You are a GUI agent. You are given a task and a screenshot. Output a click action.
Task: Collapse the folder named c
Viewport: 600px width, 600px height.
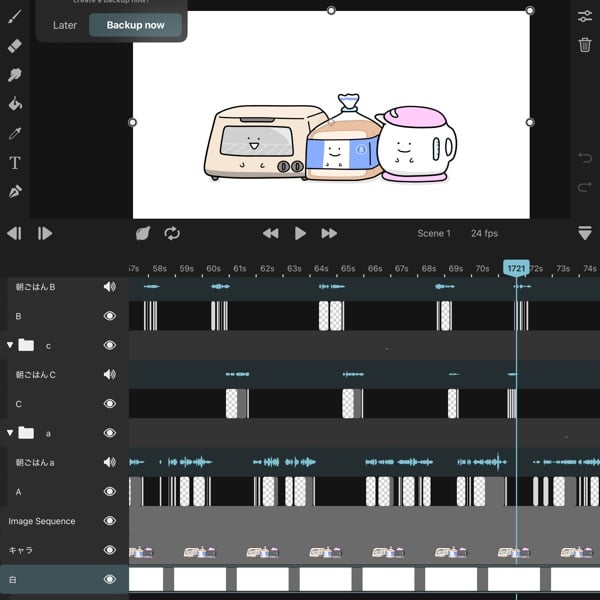11,345
